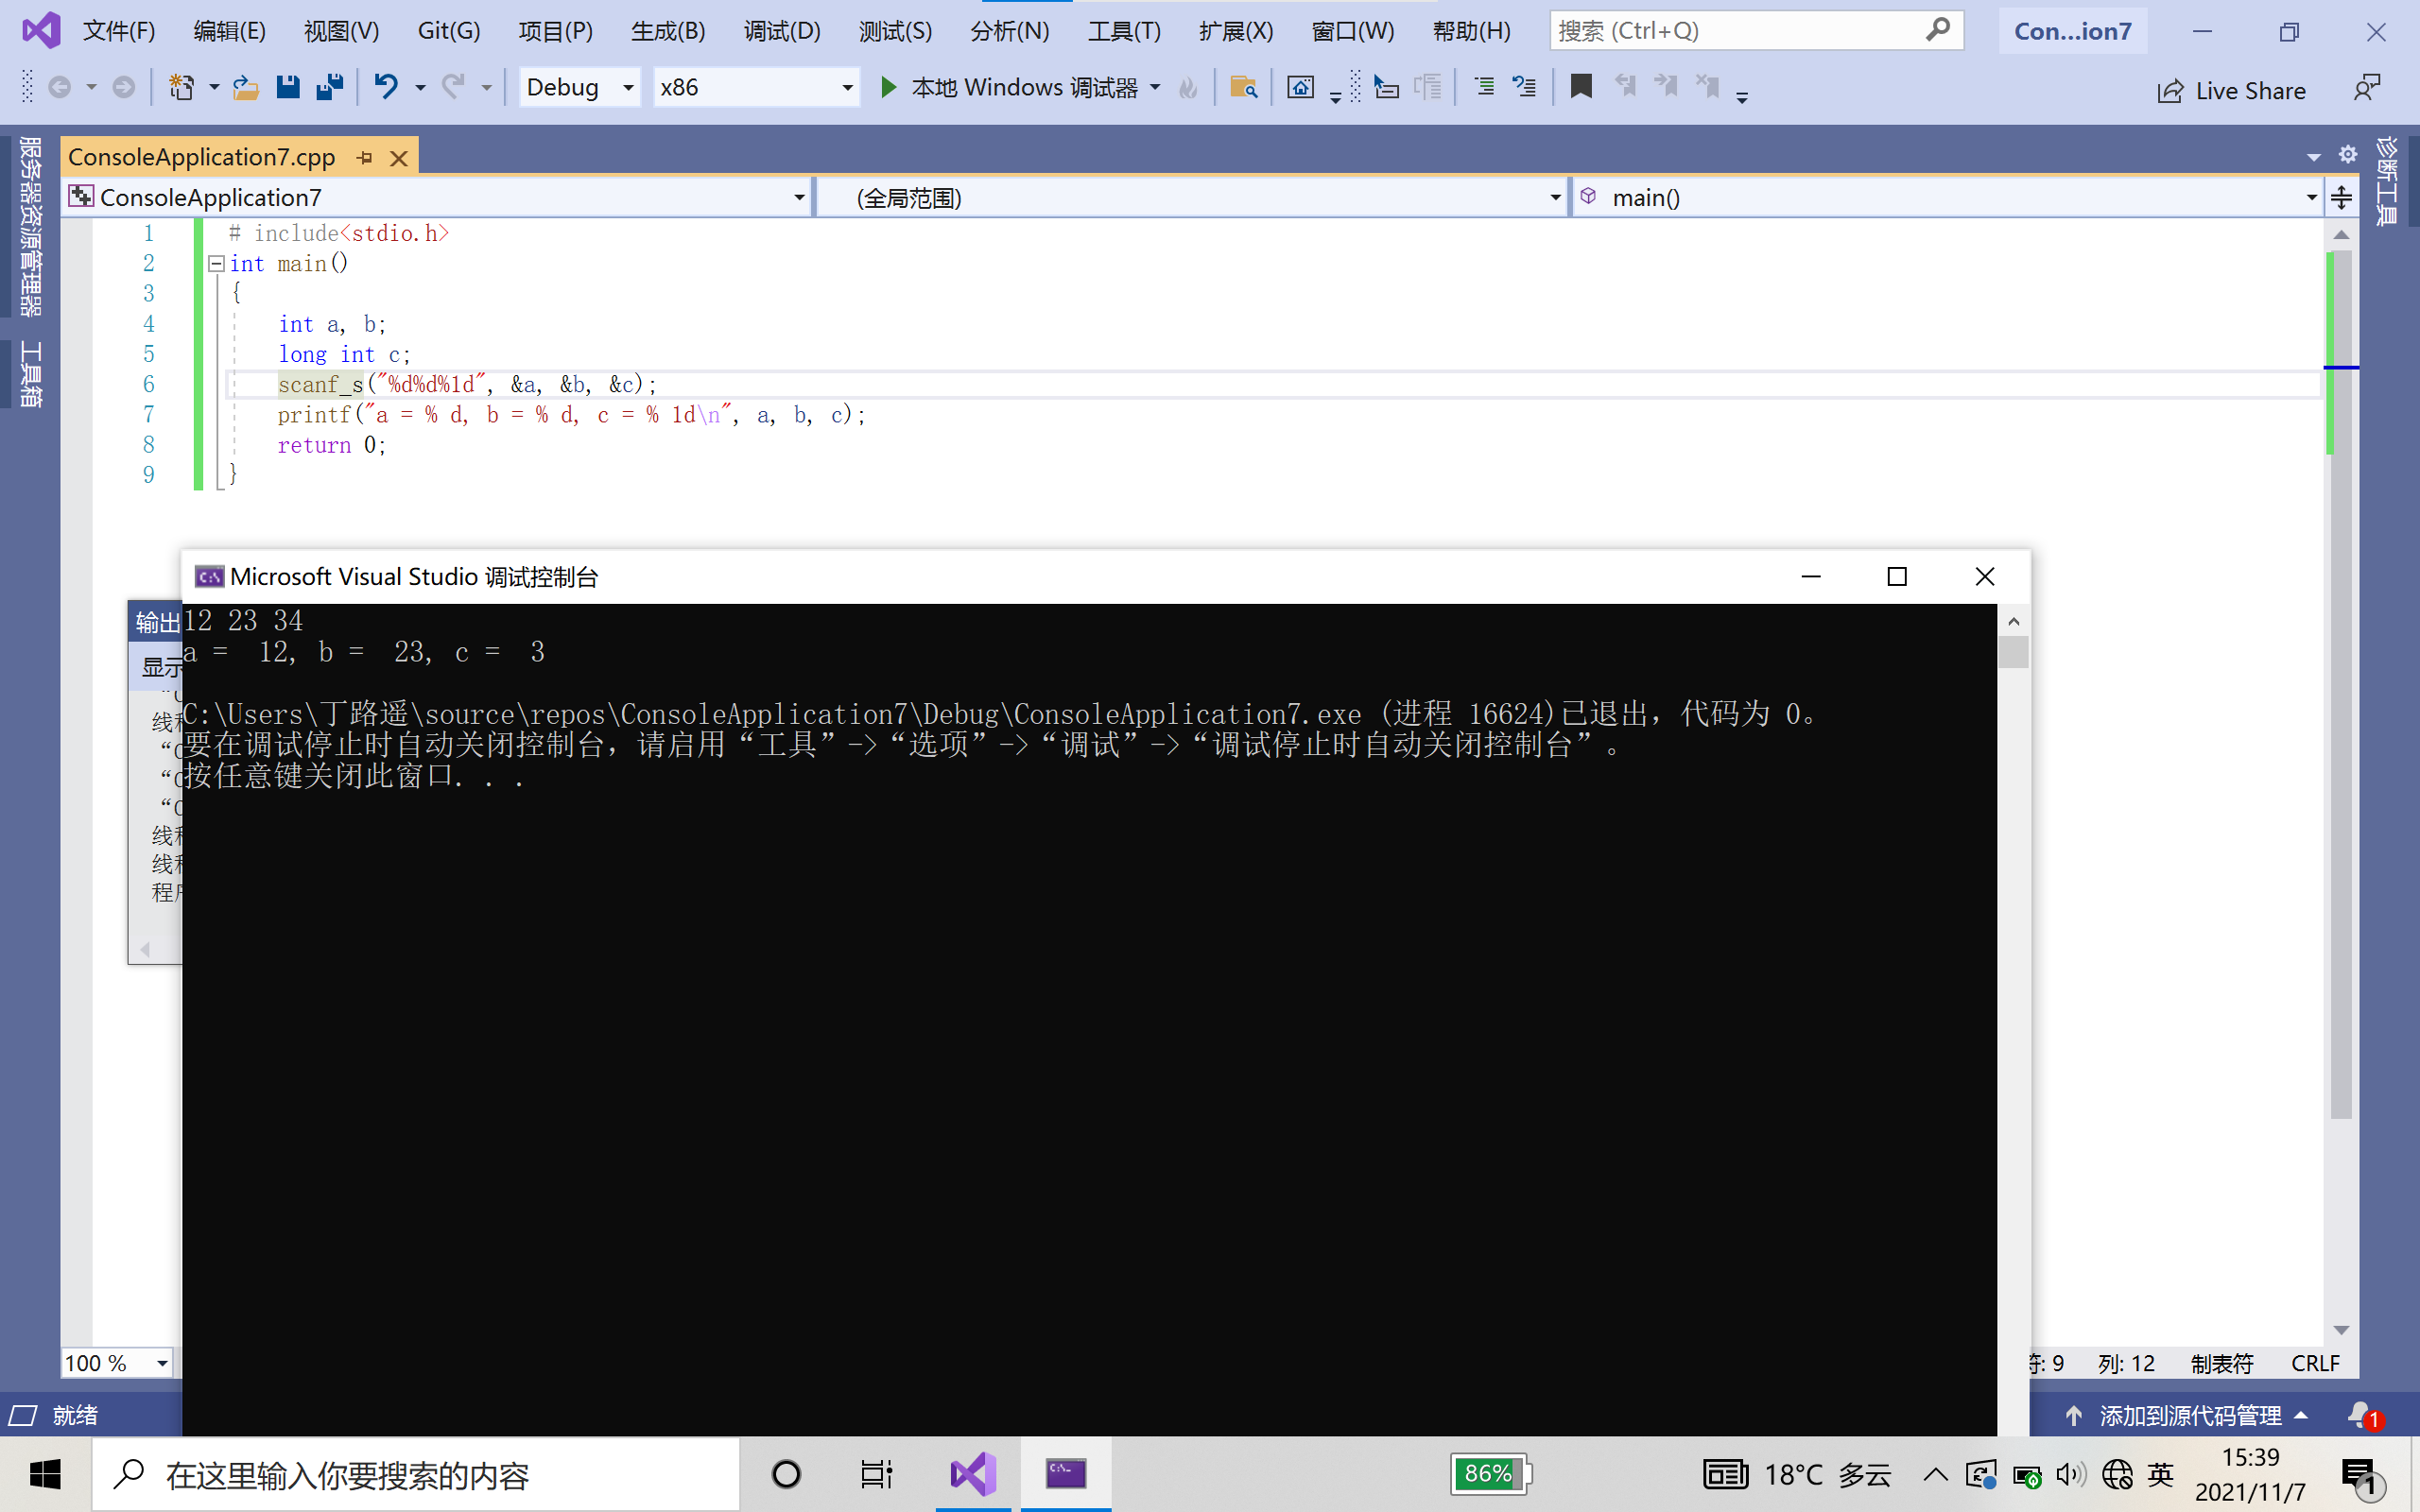Click the New Project toolbar icon

click(x=181, y=88)
